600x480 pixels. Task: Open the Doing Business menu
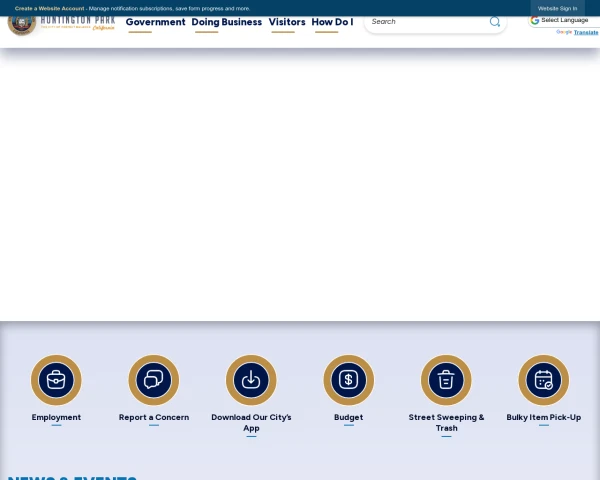click(x=227, y=22)
